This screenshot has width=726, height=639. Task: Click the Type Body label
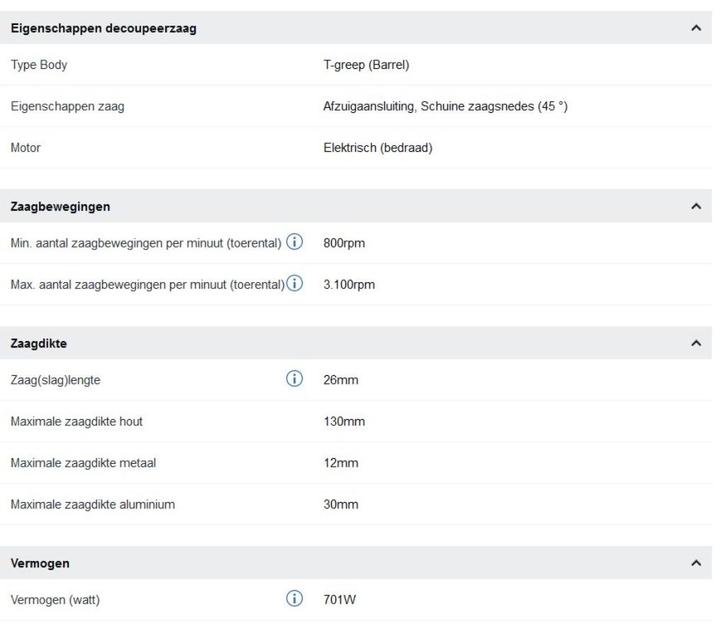[39, 65]
